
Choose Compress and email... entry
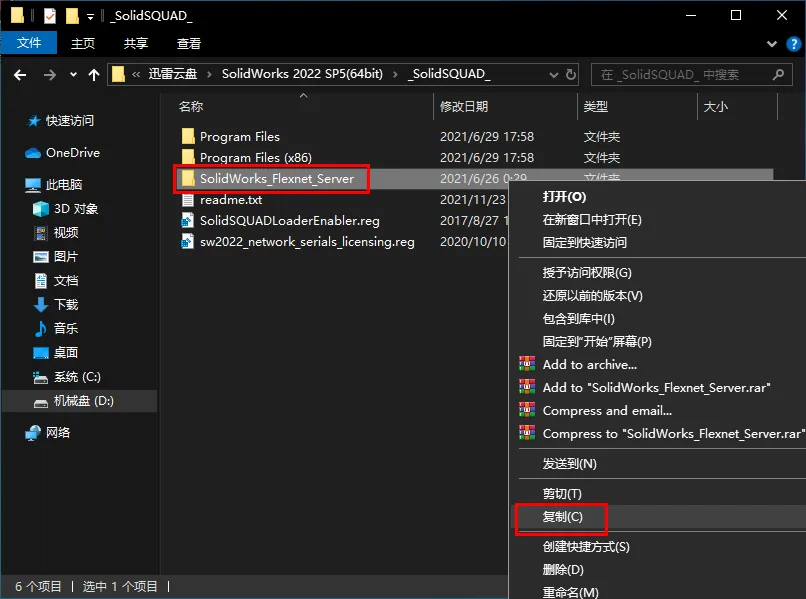[607, 411]
